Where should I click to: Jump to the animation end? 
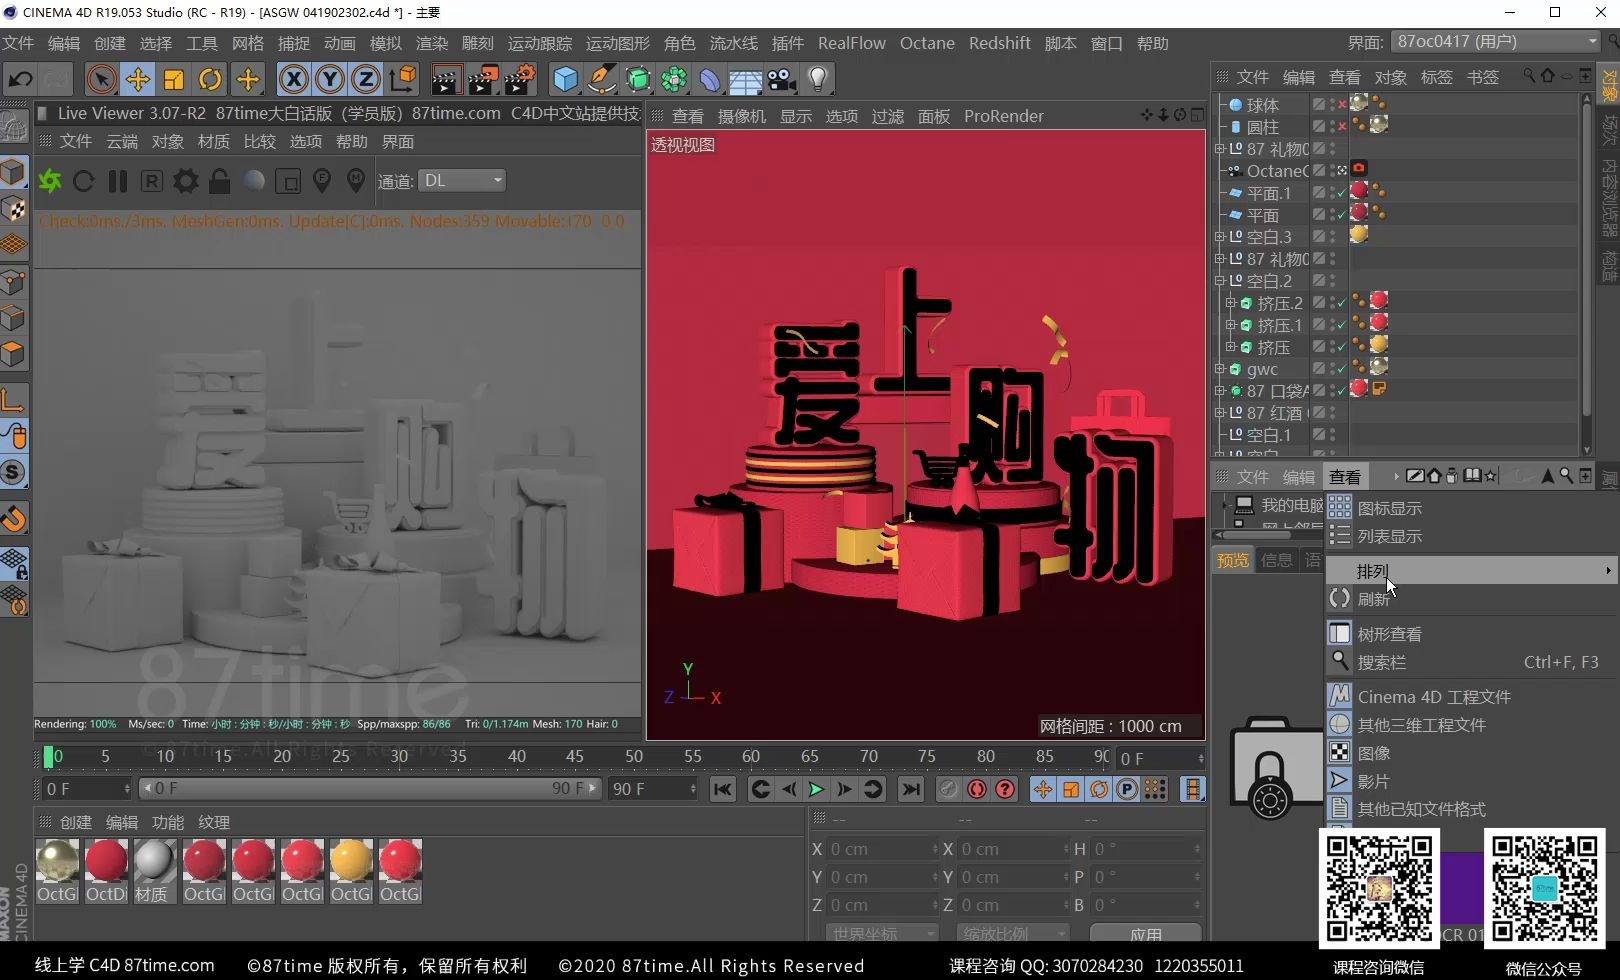[911, 789]
